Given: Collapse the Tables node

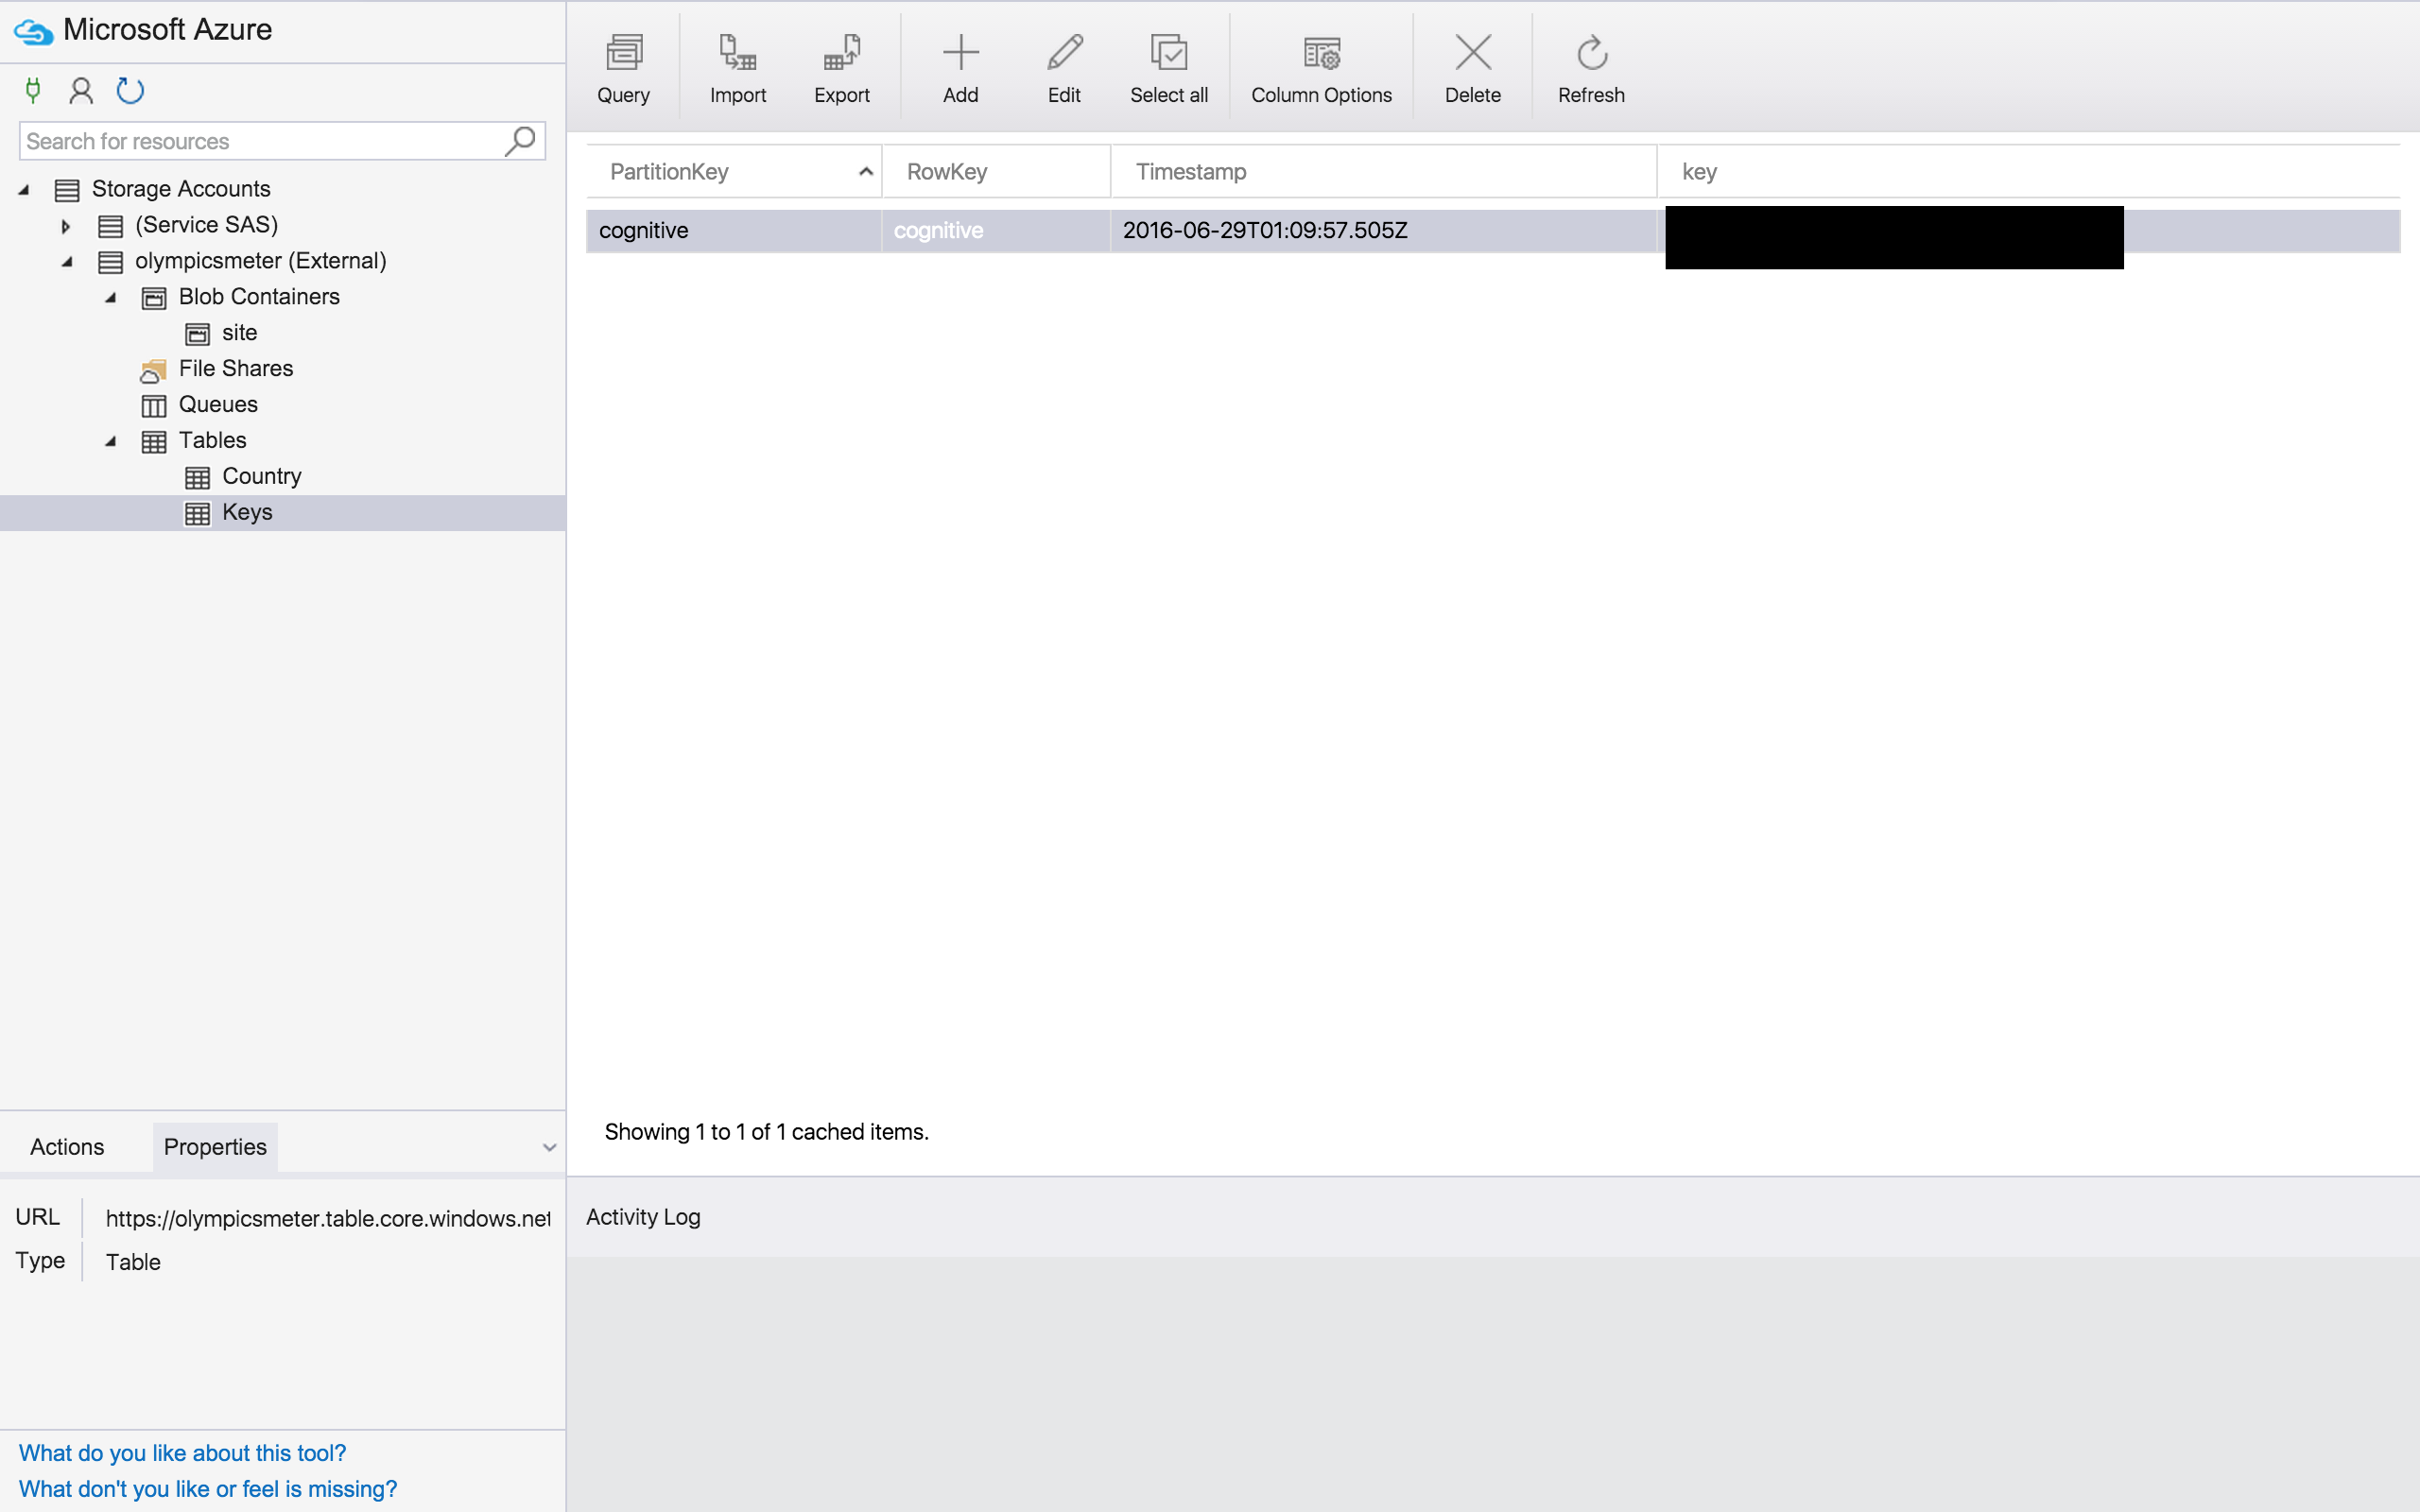Looking at the screenshot, I should point(111,441).
